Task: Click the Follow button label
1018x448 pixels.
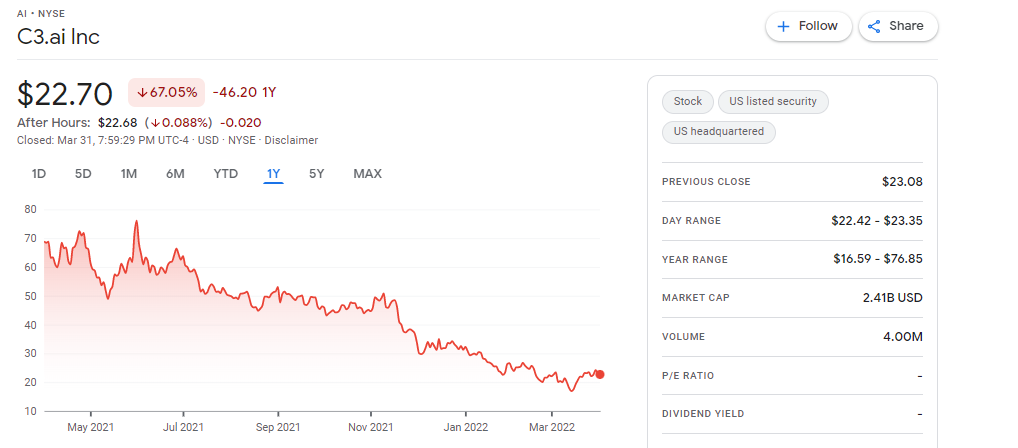Action: pyautogui.click(x=818, y=26)
